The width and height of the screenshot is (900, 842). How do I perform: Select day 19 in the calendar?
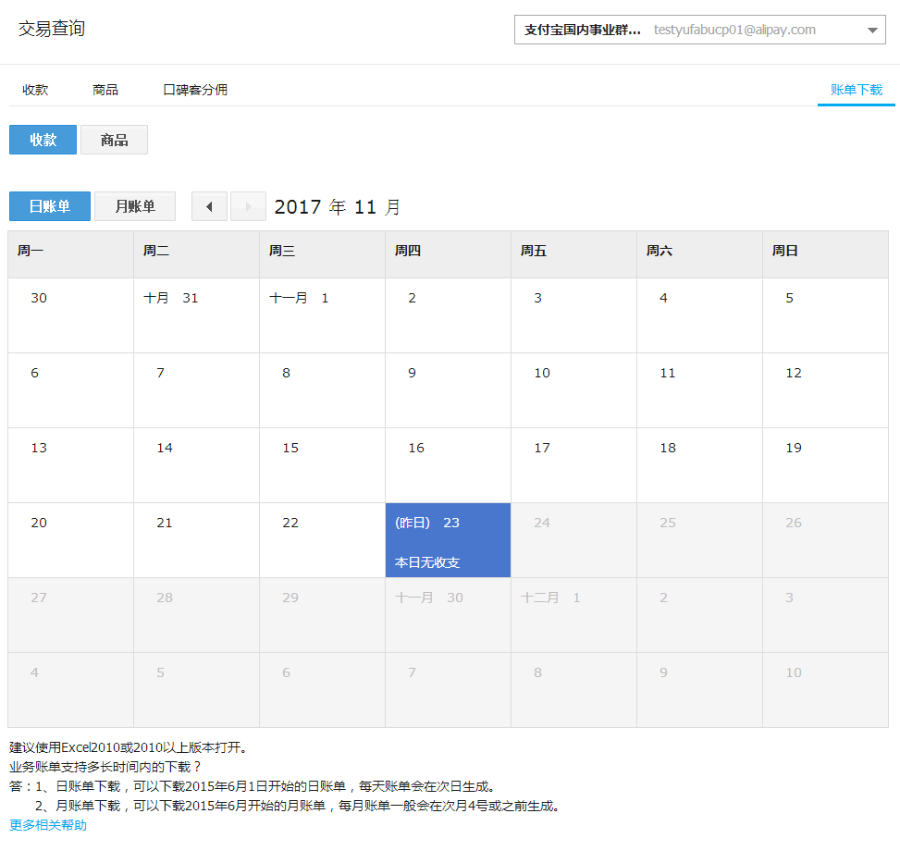[825, 465]
